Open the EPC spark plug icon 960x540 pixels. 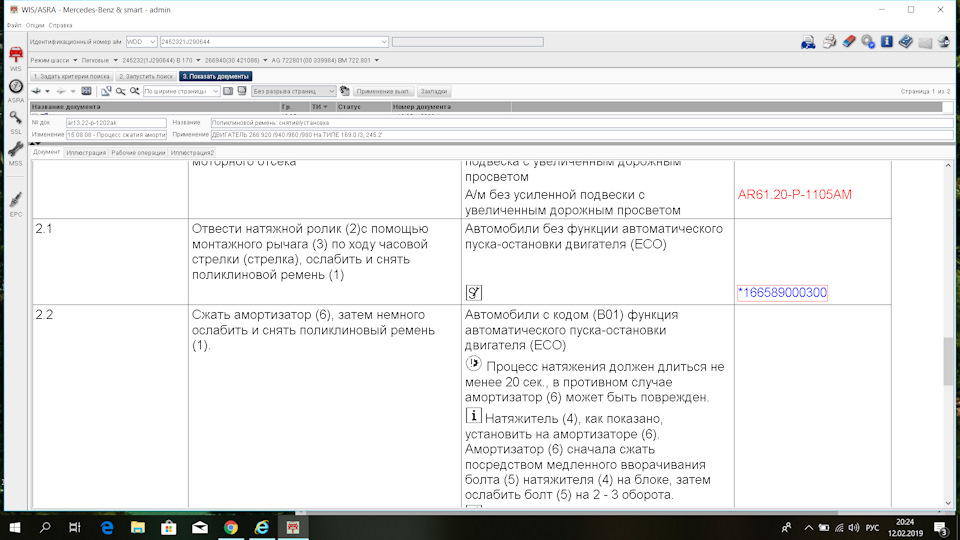pos(15,204)
